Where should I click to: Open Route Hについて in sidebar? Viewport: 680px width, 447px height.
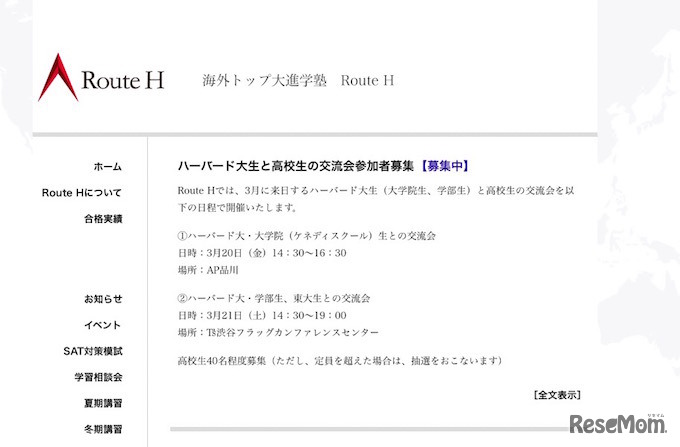(82, 193)
